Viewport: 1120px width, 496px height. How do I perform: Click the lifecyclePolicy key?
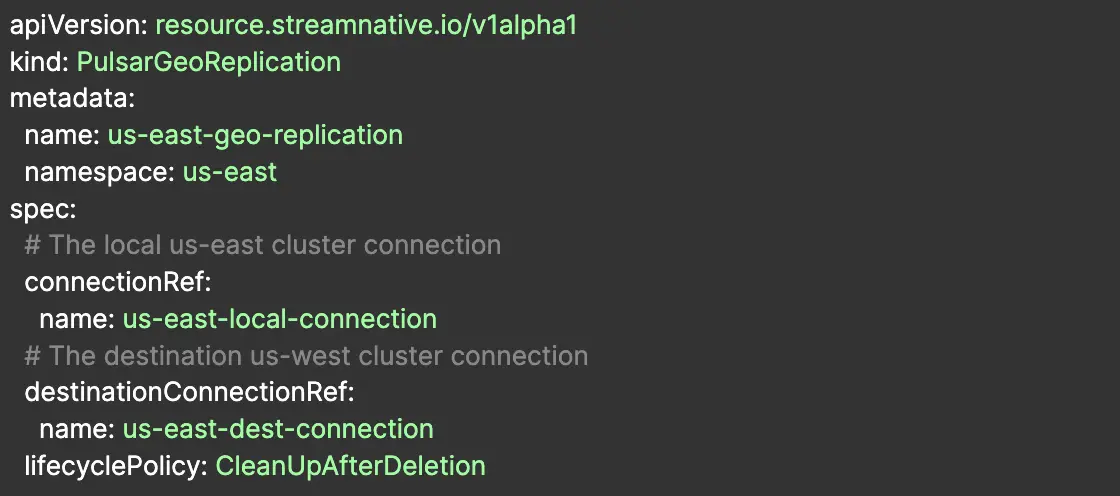[116, 466]
